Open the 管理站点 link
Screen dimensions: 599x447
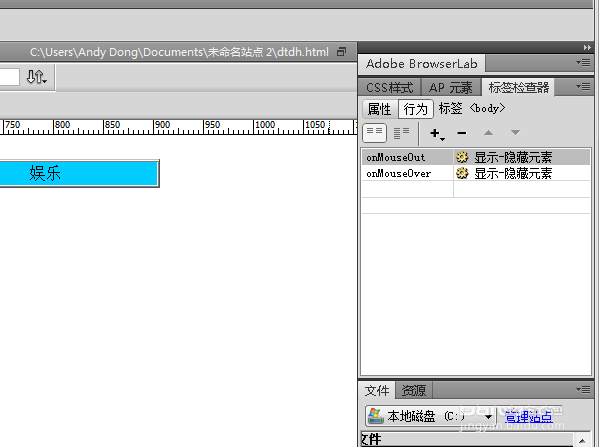coord(529,416)
